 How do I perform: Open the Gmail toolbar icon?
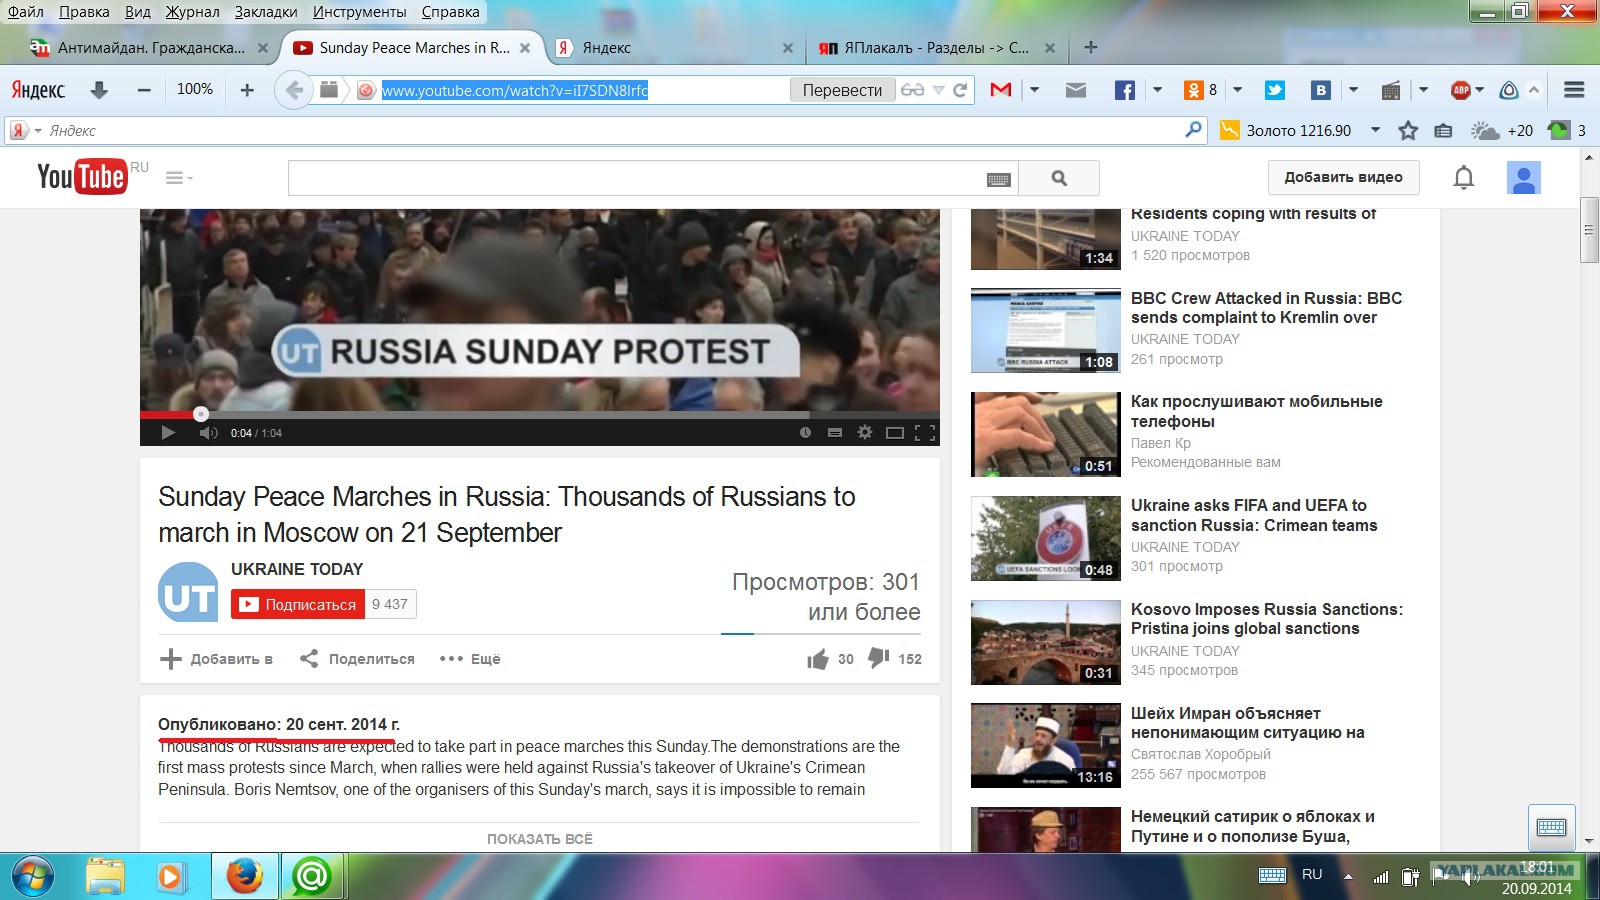(1000, 90)
